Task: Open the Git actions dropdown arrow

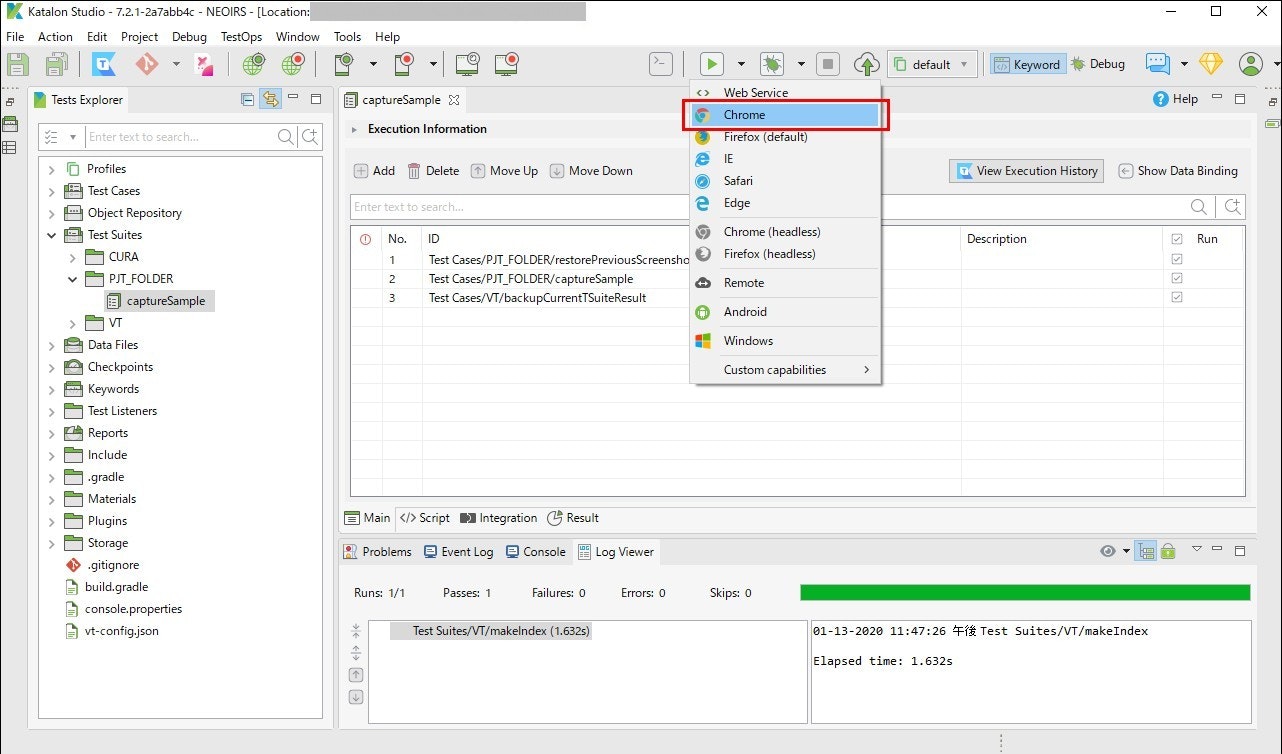Action: coord(176,65)
